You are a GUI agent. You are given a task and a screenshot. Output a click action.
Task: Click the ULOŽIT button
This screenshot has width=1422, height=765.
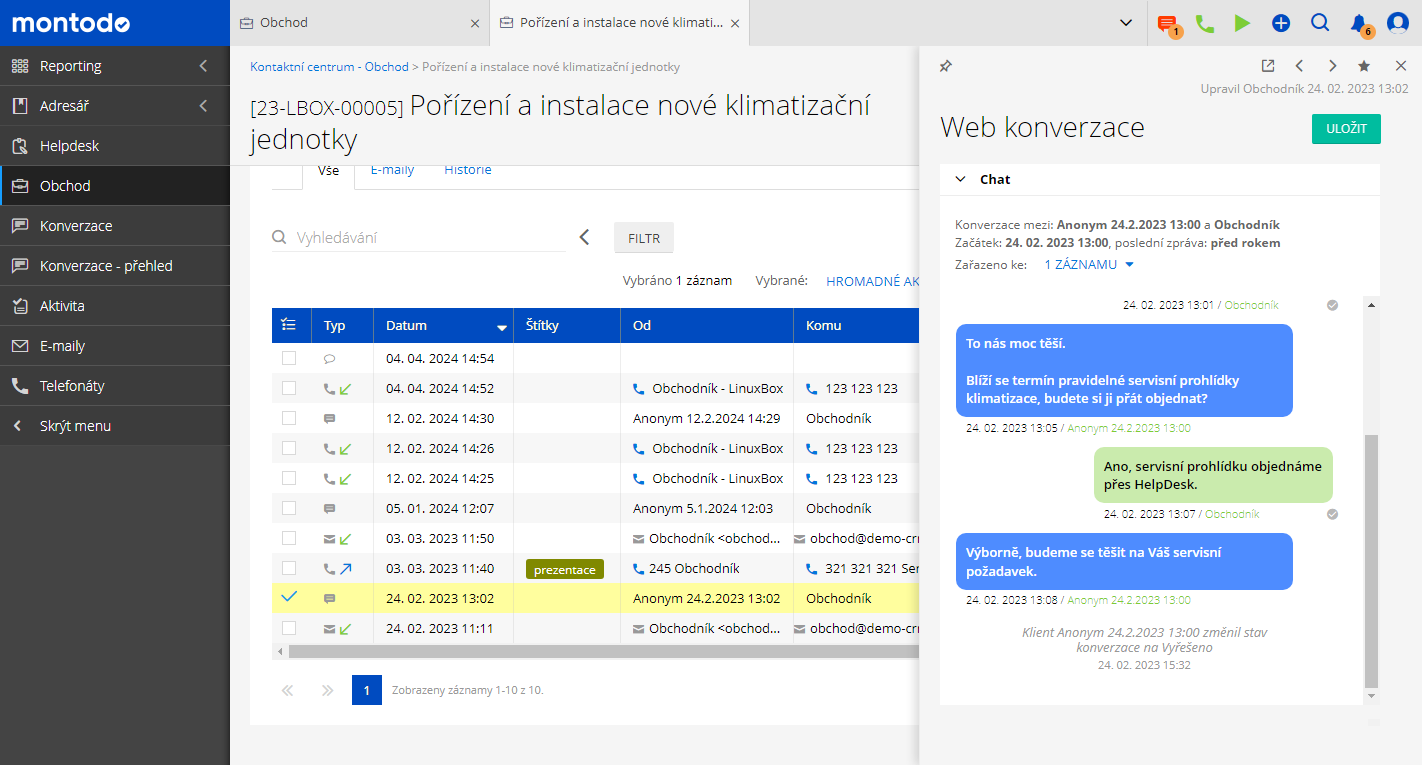point(1345,129)
